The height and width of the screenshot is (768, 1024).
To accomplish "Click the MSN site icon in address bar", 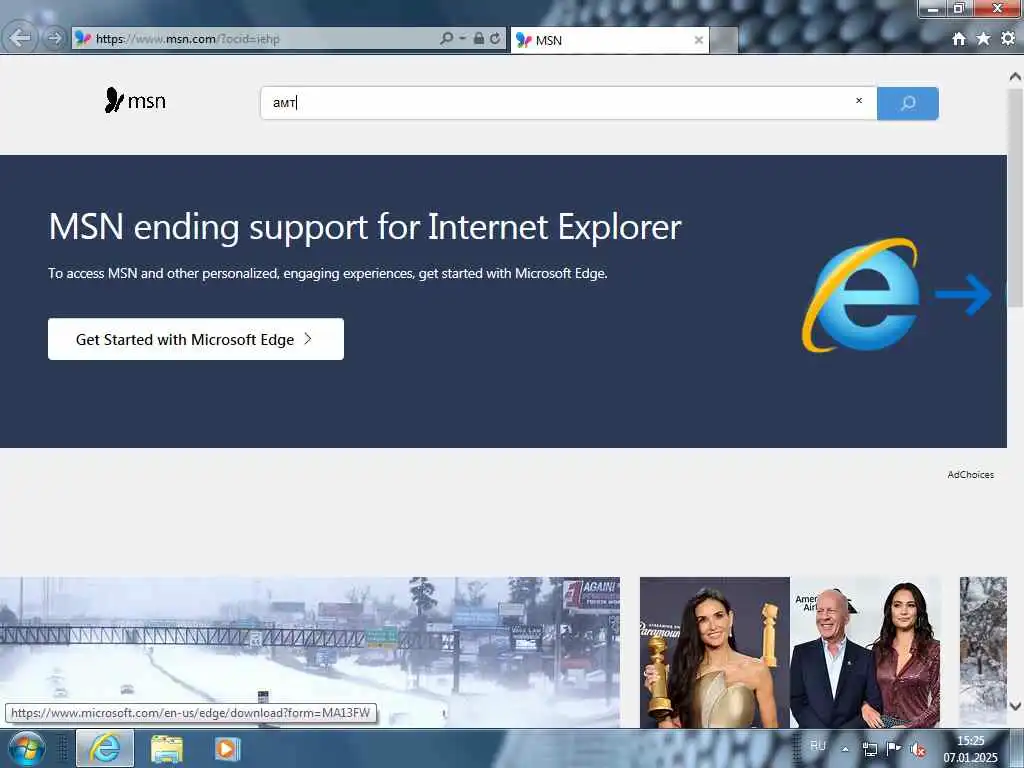I will (82, 39).
